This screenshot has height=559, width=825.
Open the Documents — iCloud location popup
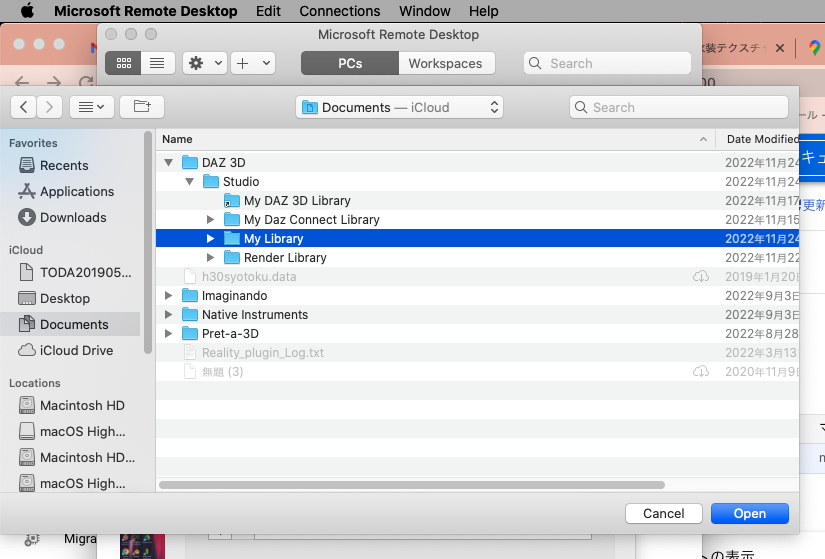[x=399, y=107]
